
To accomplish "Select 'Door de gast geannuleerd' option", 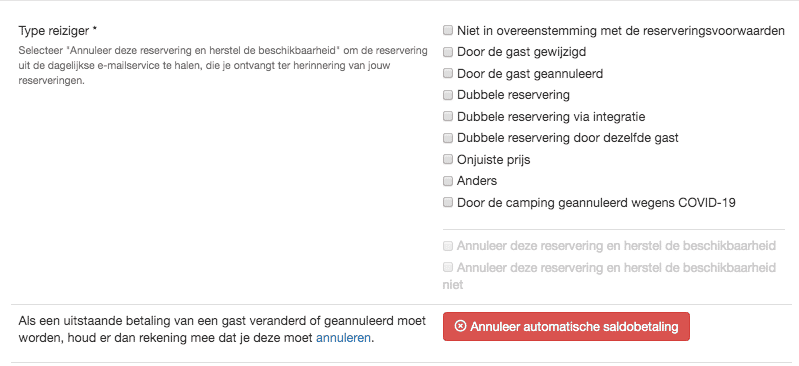I will click(447, 73).
